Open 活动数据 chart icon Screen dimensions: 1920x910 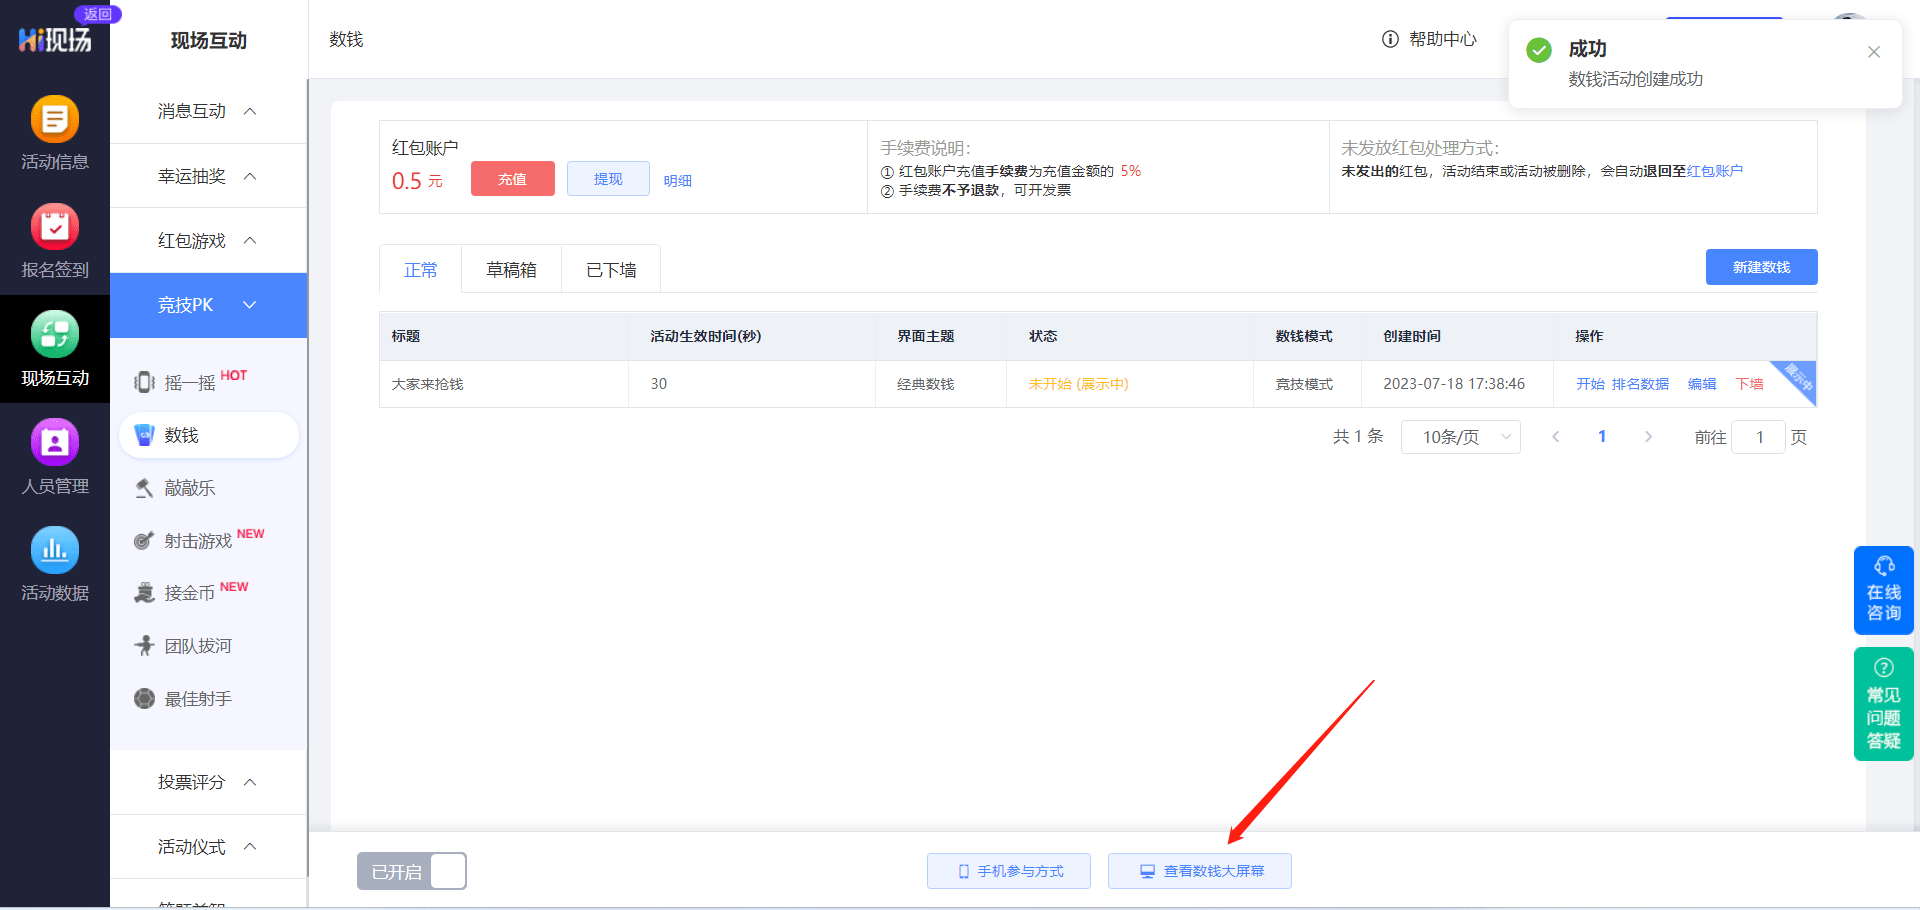55,551
